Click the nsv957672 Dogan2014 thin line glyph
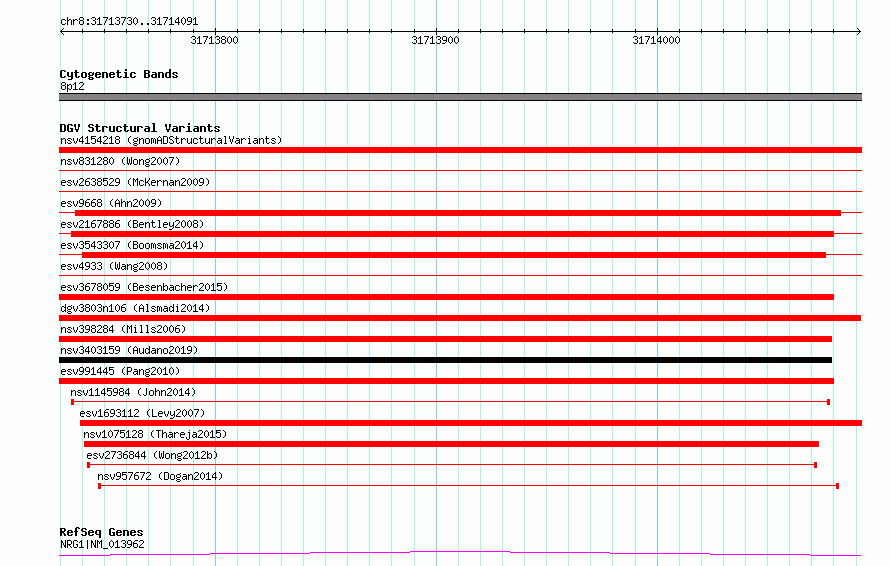 click(468, 486)
